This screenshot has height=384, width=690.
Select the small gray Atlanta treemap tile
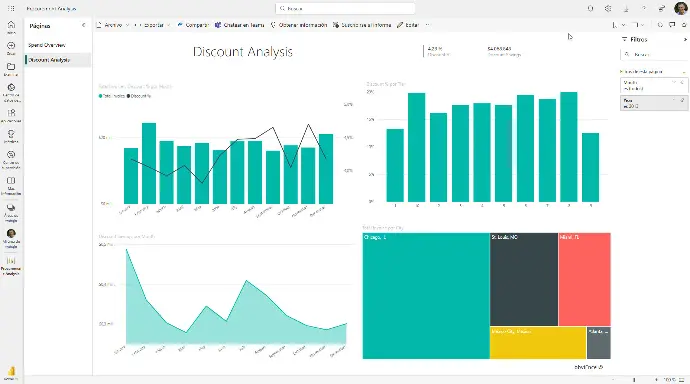[x=598, y=343]
